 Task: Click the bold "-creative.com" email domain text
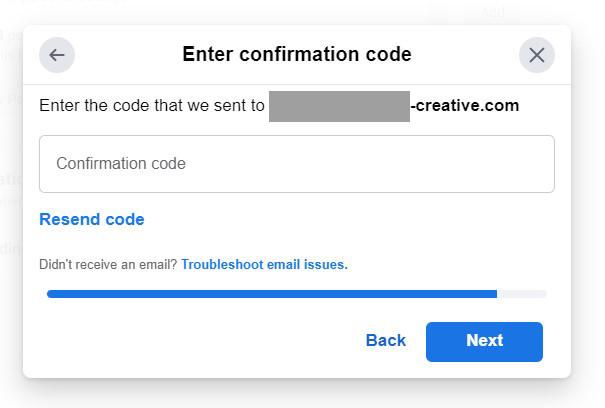pyautogui.click(x=465, y=105)
